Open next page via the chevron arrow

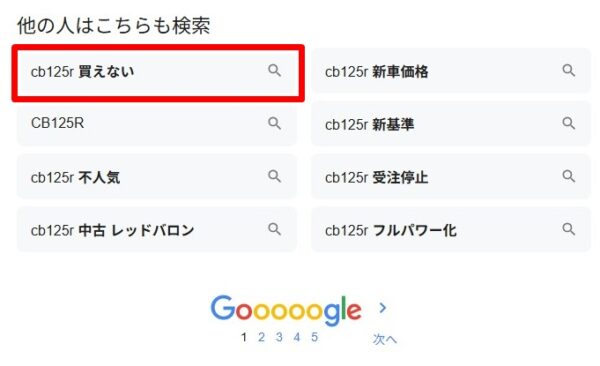pyautogui.click(x=383, y=308)
